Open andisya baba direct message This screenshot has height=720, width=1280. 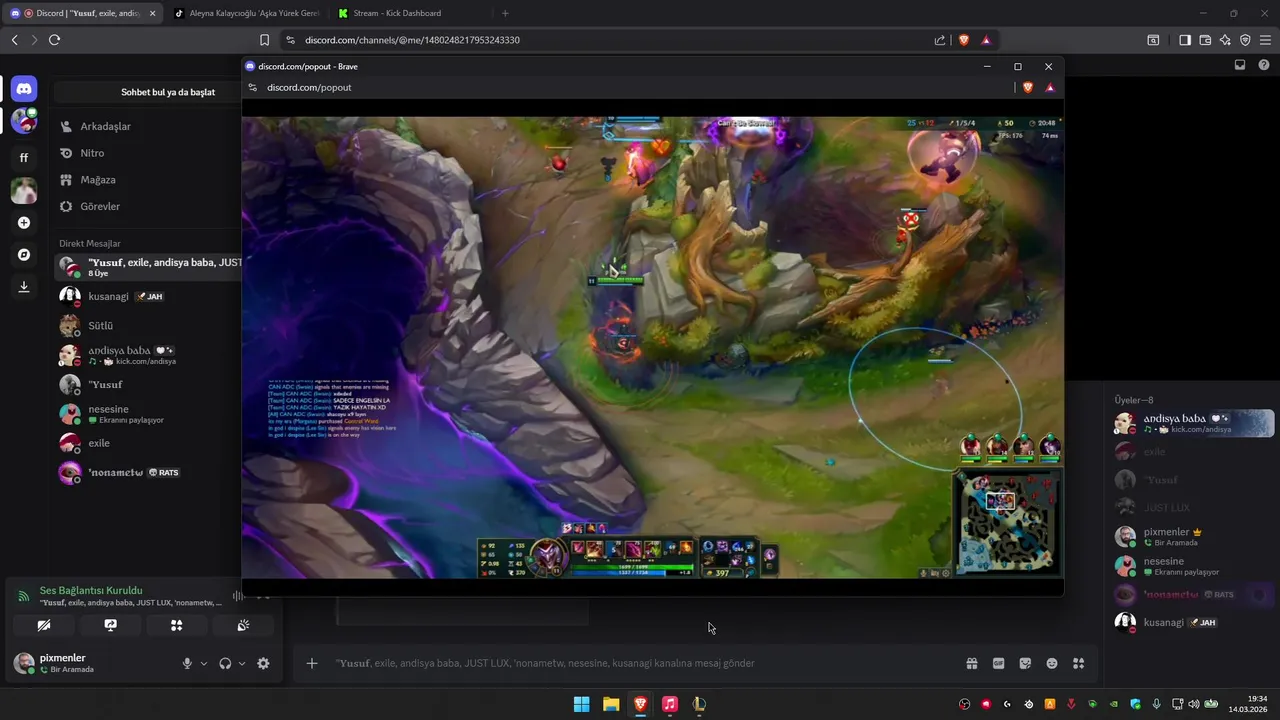click(x=148, y=355)
